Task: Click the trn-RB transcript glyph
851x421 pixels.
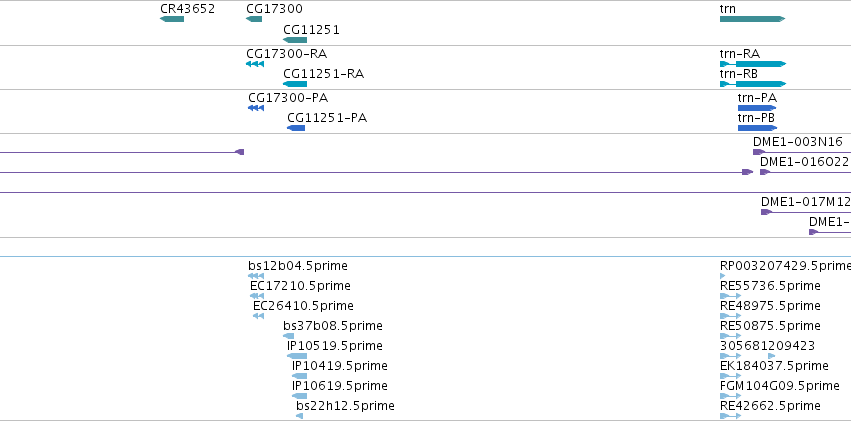Action: point(753,84)
